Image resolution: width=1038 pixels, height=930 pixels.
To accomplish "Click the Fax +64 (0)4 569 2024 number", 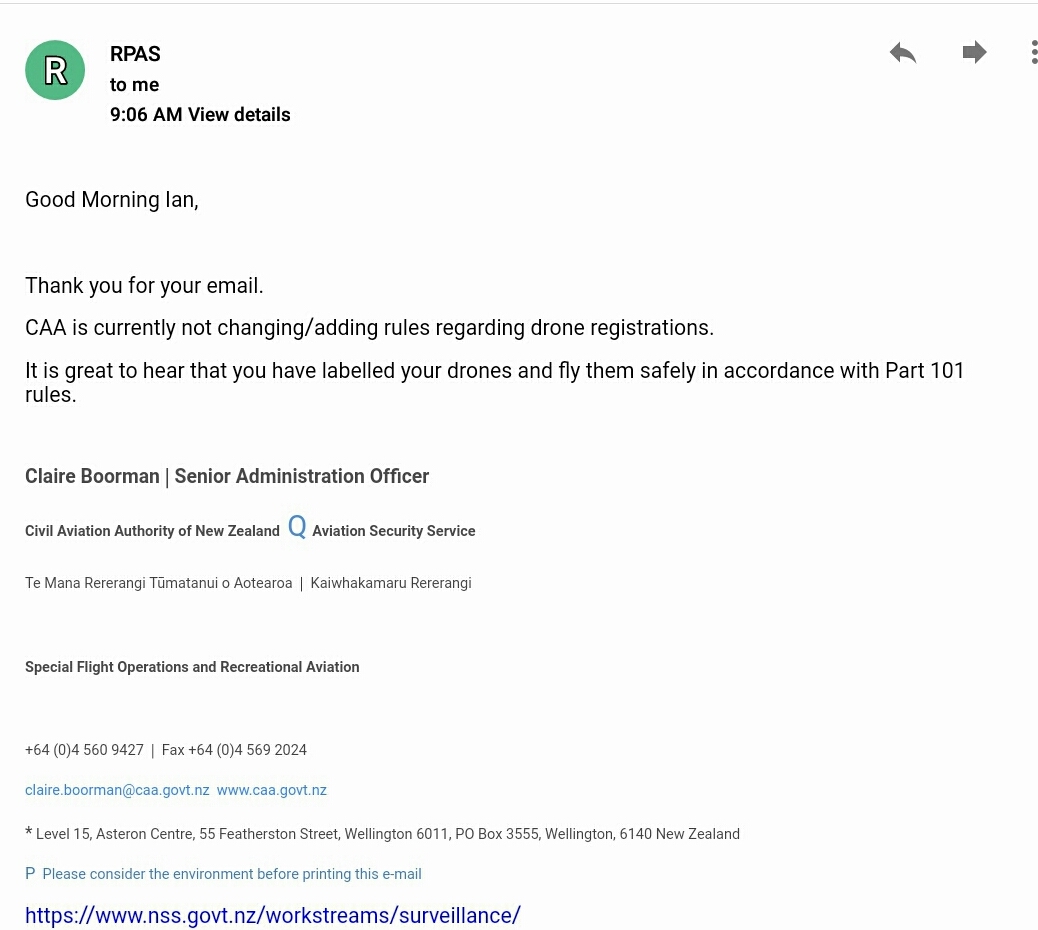I will (x=234, y=750).
